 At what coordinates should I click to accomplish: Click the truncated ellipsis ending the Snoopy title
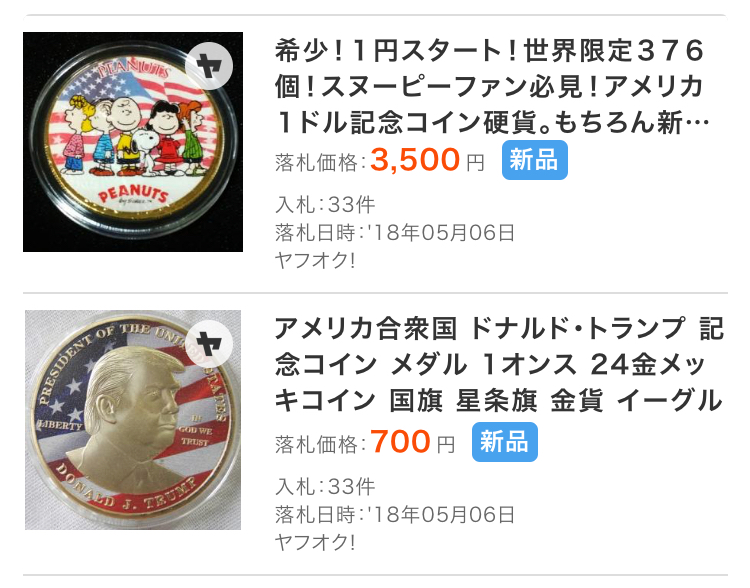point(697,124)
